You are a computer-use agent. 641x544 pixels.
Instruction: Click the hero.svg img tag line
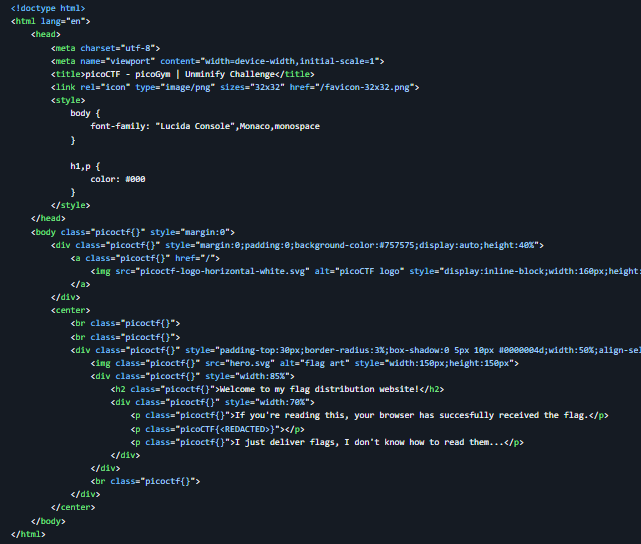click(305, 363)
